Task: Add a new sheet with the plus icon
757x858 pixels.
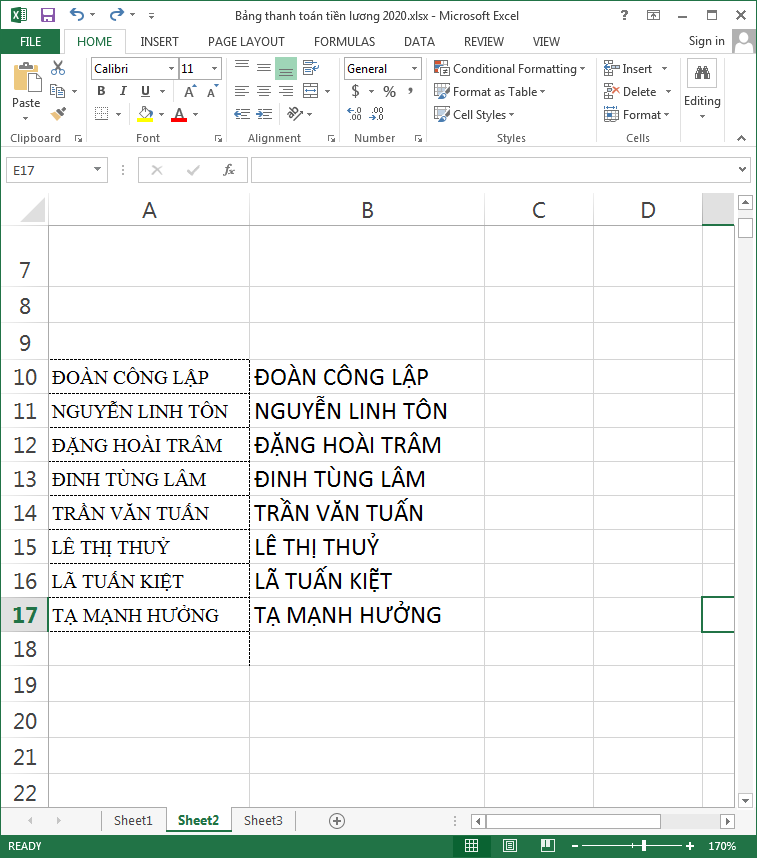Action: click(337, 821)
